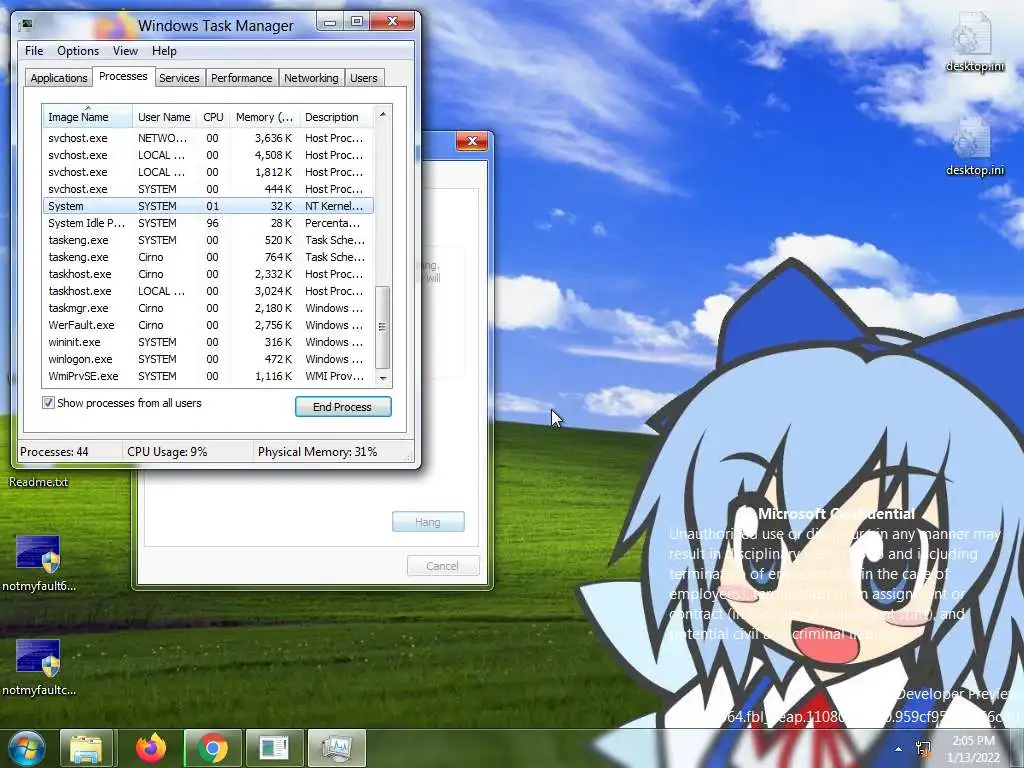Click Cancel in the background dialog
1024x768 pixels.
(x=443, y=566)
